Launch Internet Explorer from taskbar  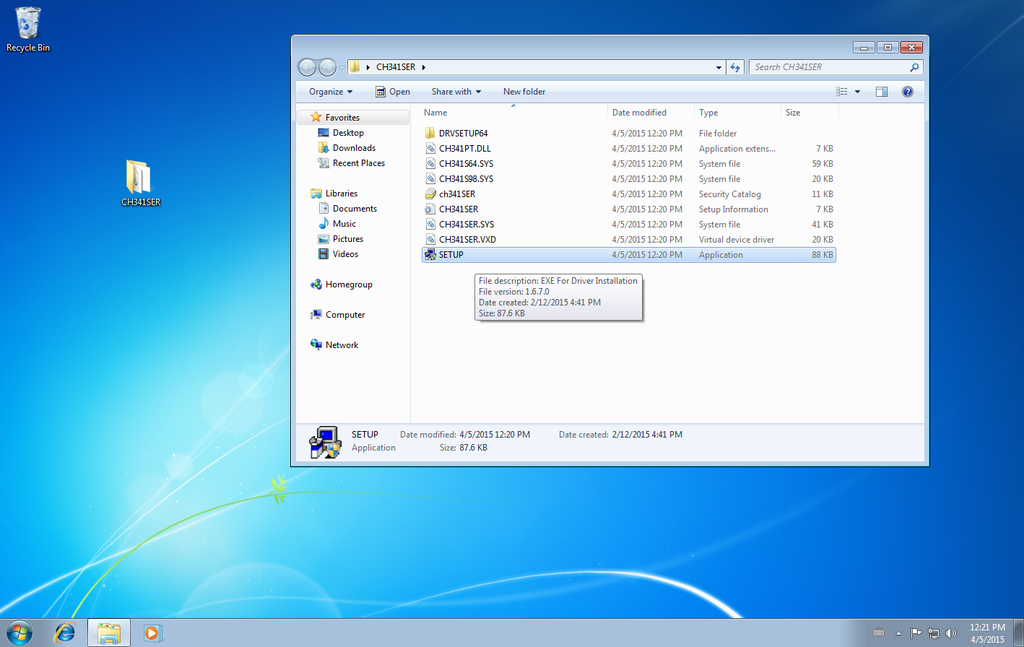[65, 633]
